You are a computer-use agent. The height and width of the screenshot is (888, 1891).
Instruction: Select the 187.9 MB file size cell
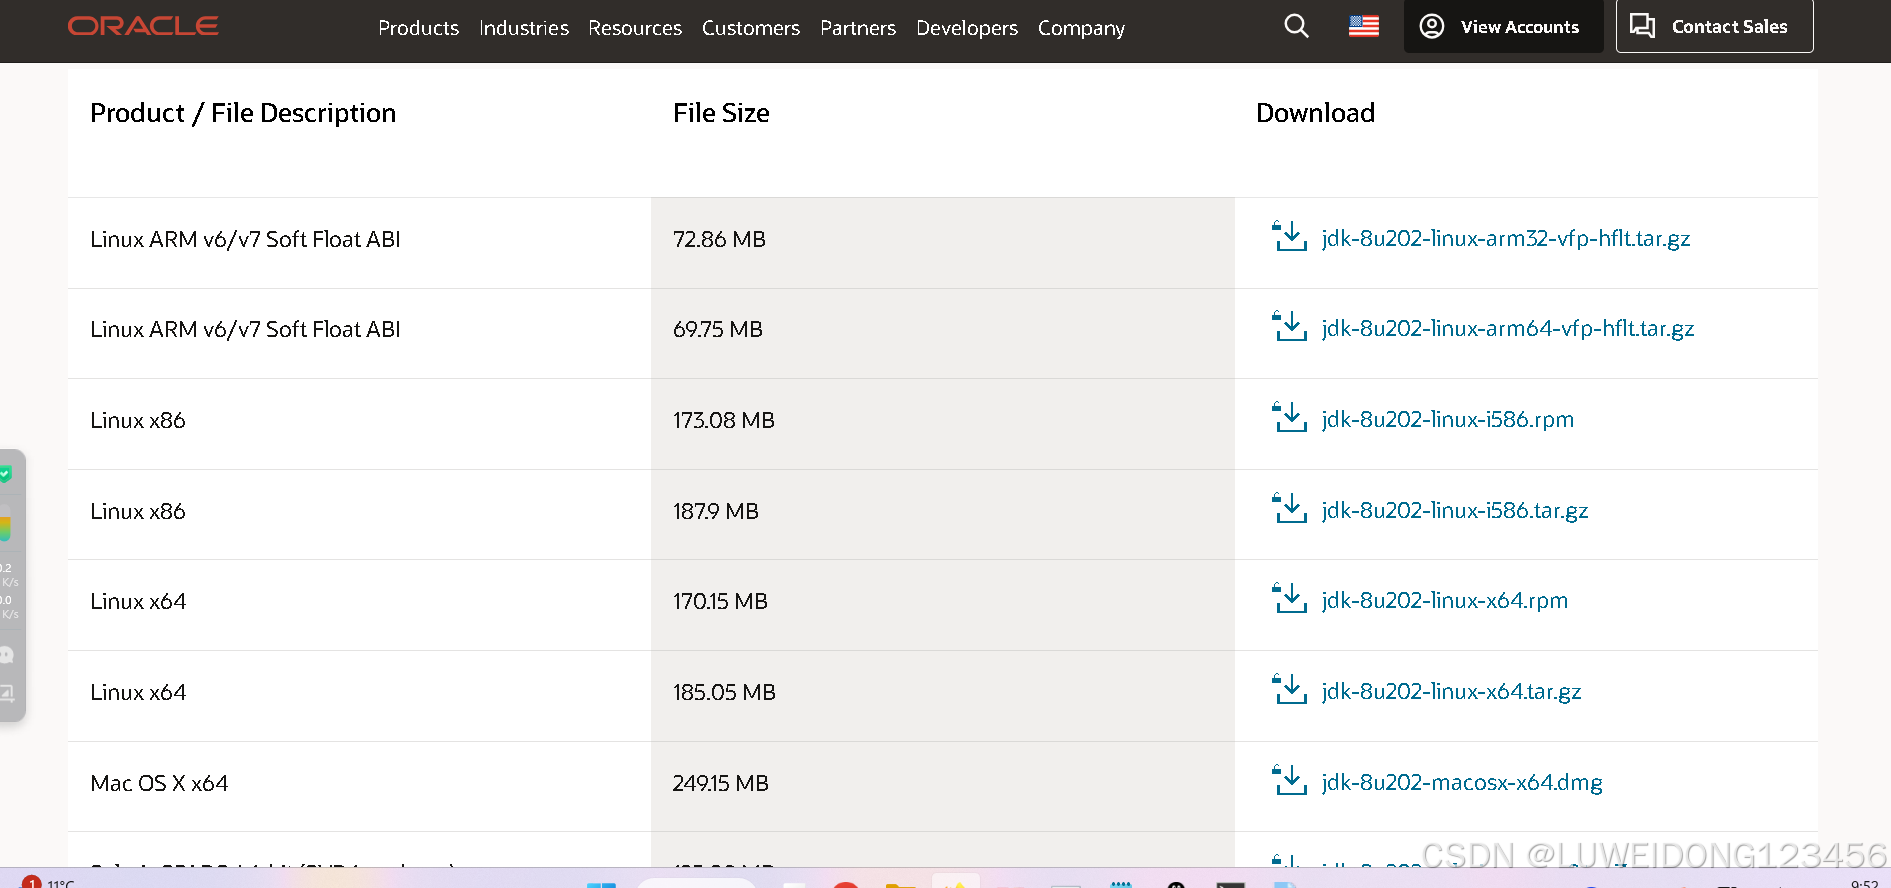coord(943,515)
